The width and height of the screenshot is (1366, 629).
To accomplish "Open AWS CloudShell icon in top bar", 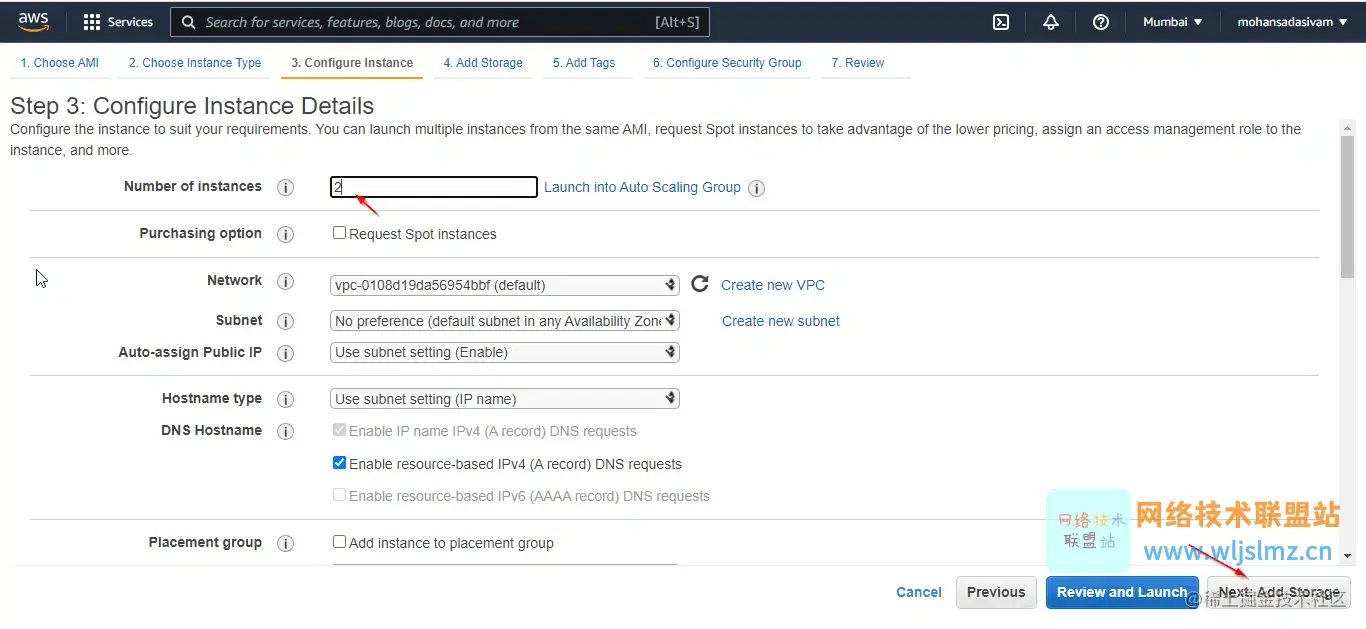I will tap(1001, 22).
